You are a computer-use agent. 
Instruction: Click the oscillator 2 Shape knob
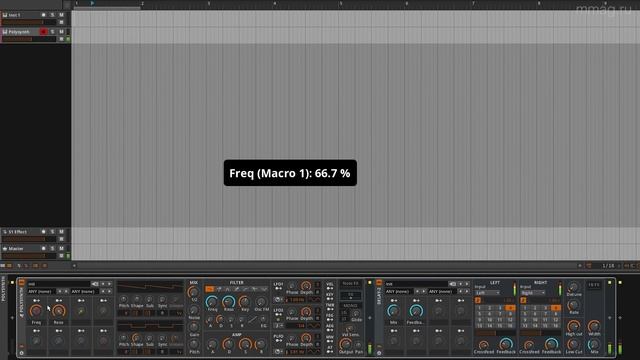tap(137, 338)
